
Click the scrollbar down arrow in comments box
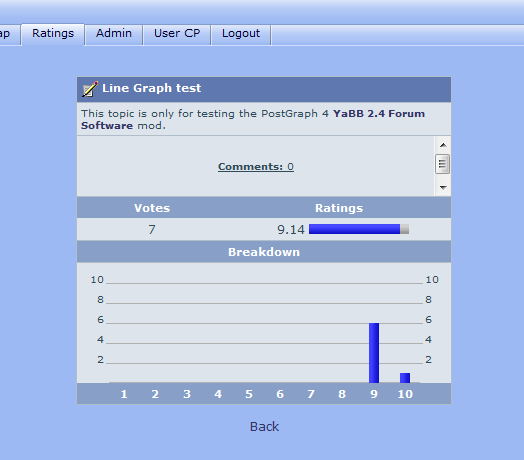click(443, 188)
